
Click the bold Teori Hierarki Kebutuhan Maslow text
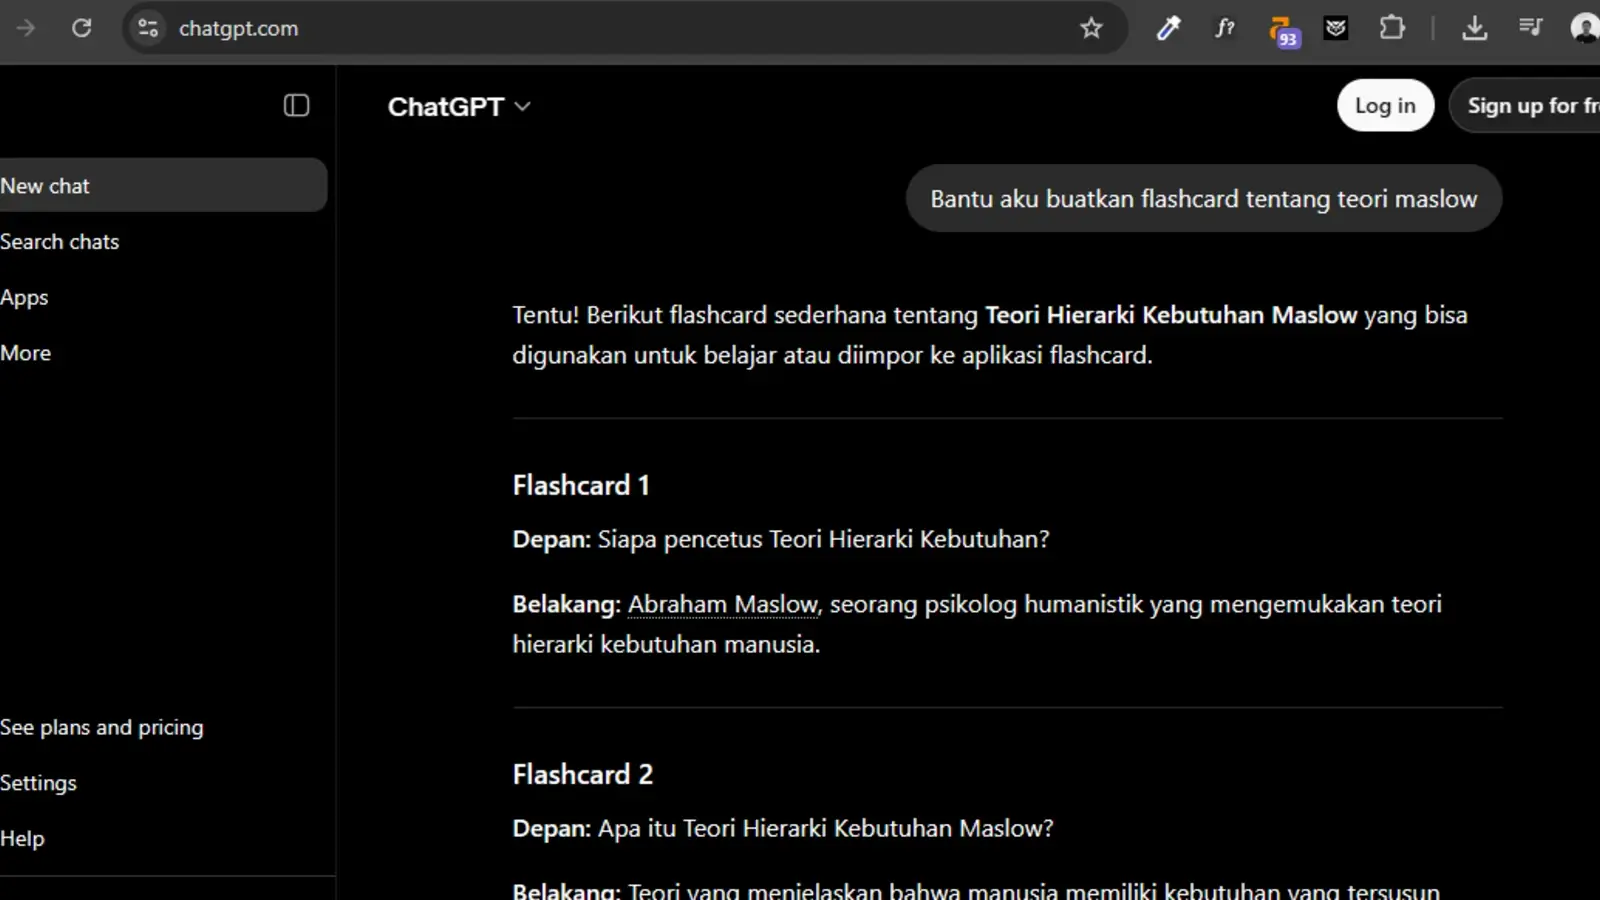pyautogui.click(x=1171, y=315)
